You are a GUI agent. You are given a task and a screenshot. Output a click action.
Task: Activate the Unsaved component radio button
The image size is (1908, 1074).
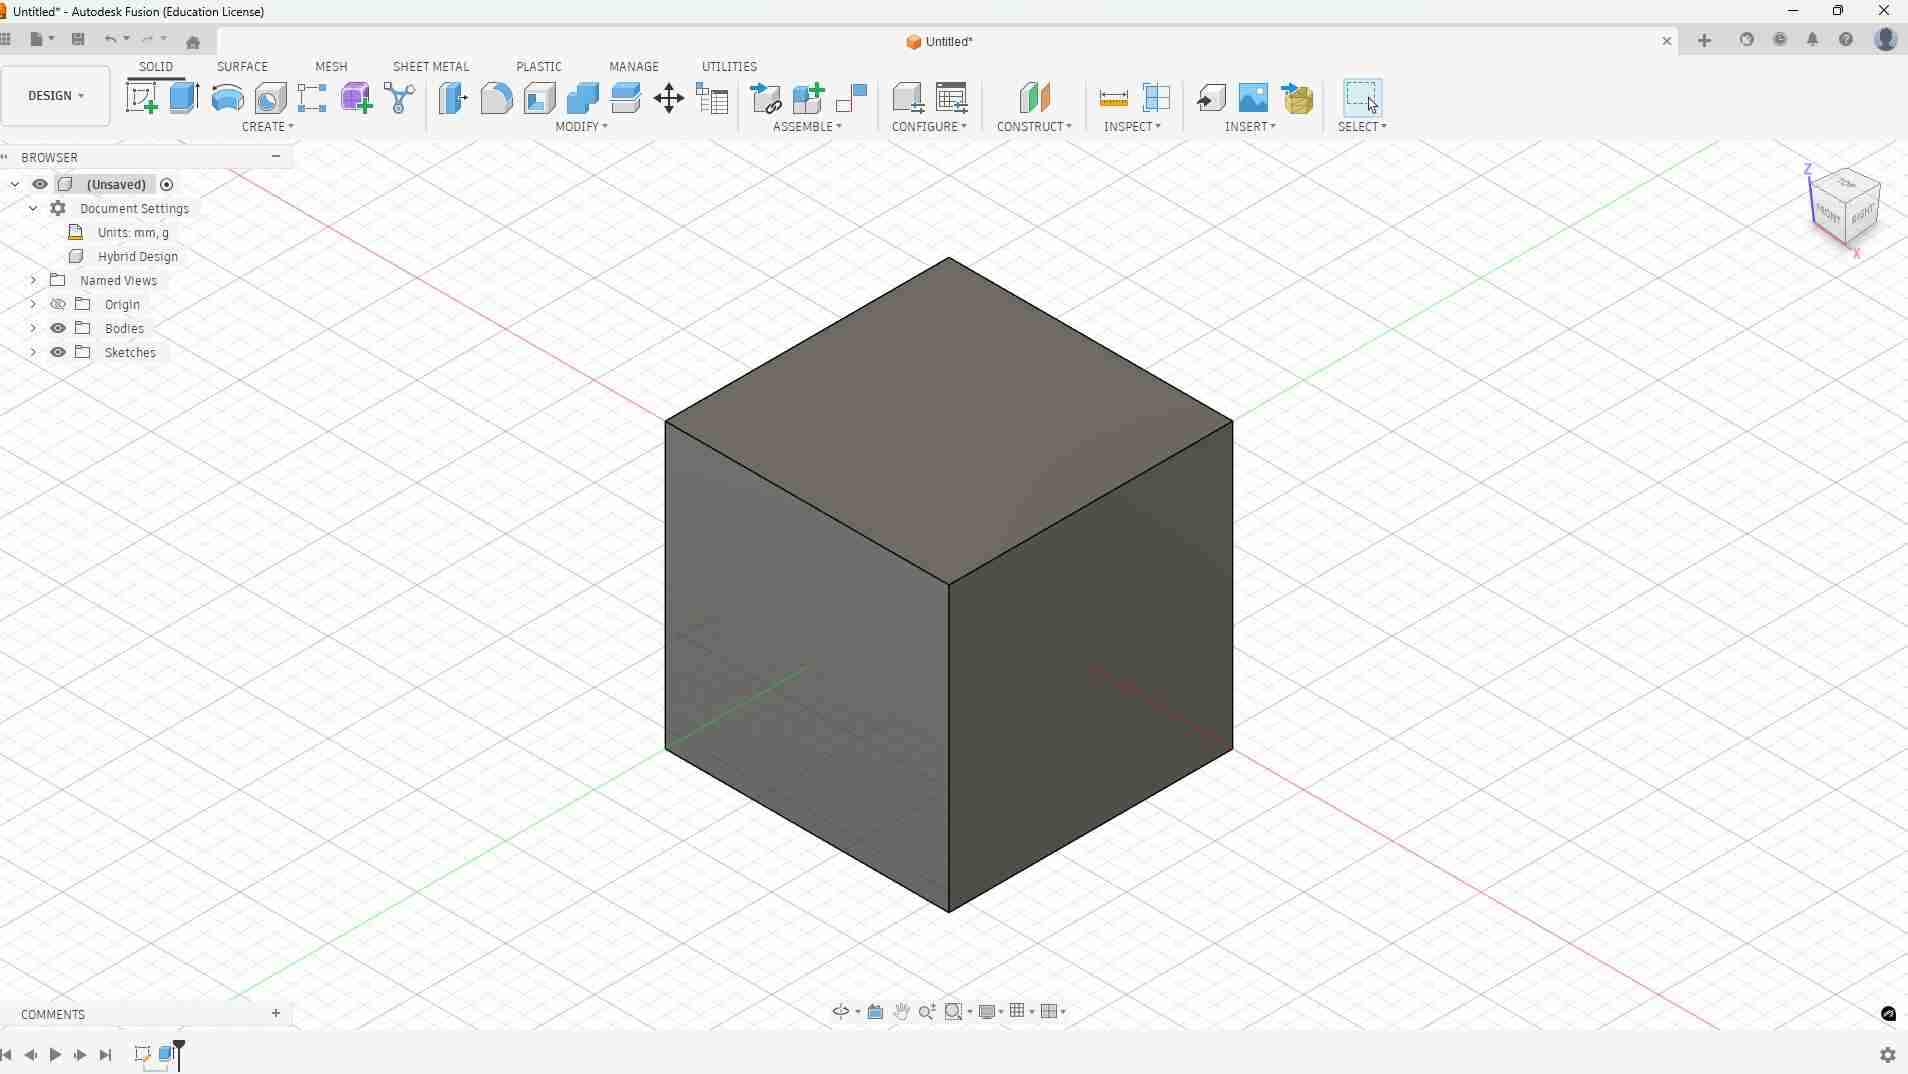point(167,184)
